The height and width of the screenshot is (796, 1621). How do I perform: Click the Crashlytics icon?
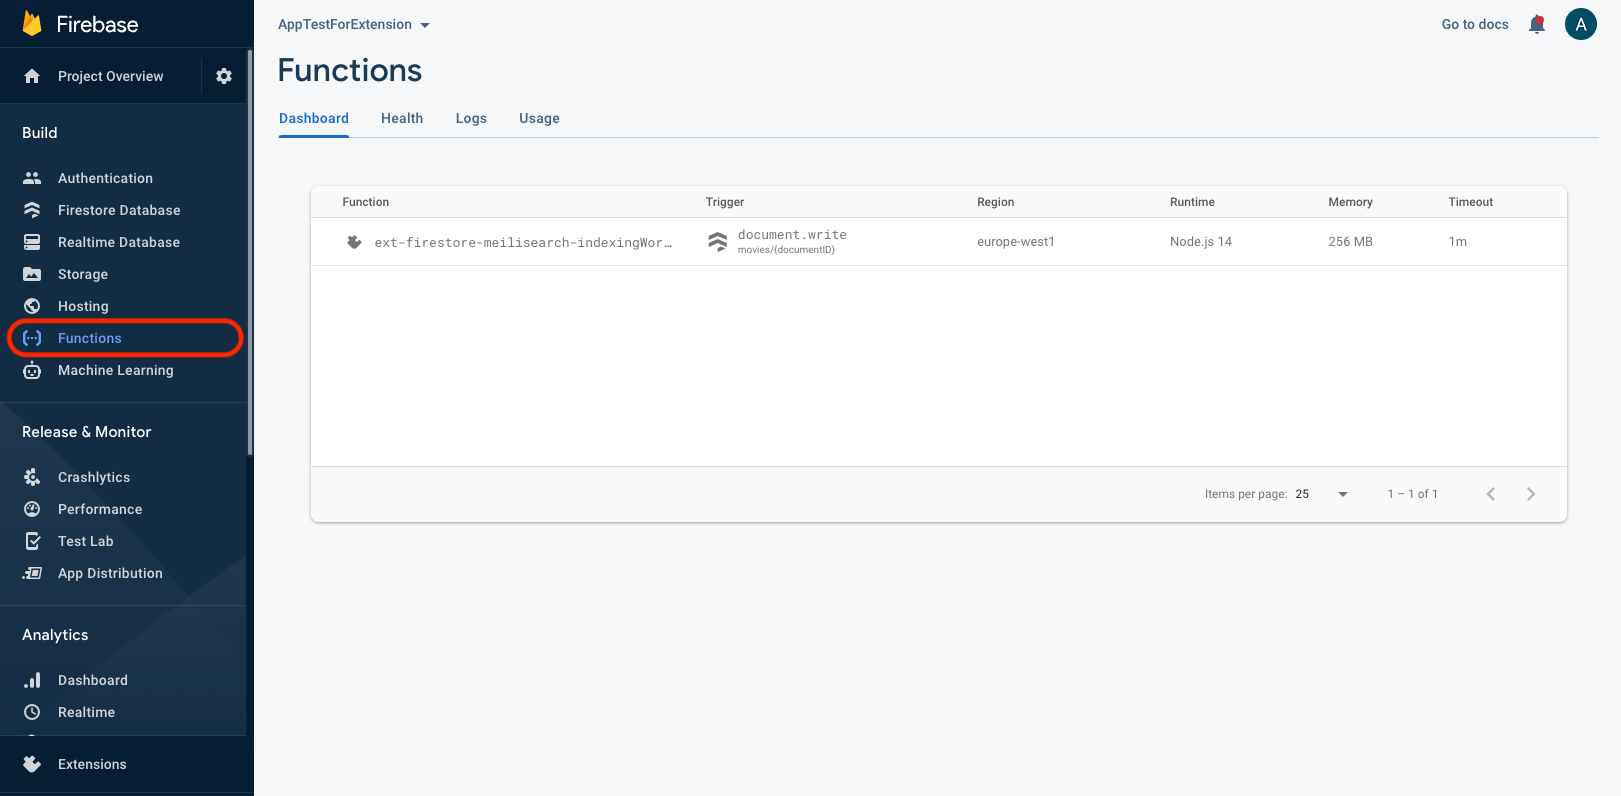coord(32,477)
